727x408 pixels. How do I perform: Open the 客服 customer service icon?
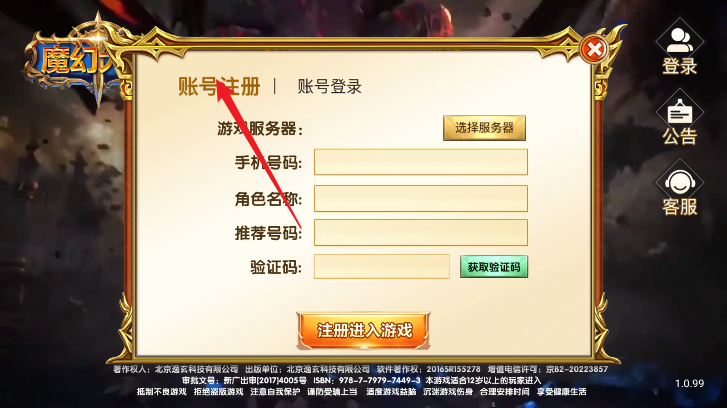tap(679, 188)
